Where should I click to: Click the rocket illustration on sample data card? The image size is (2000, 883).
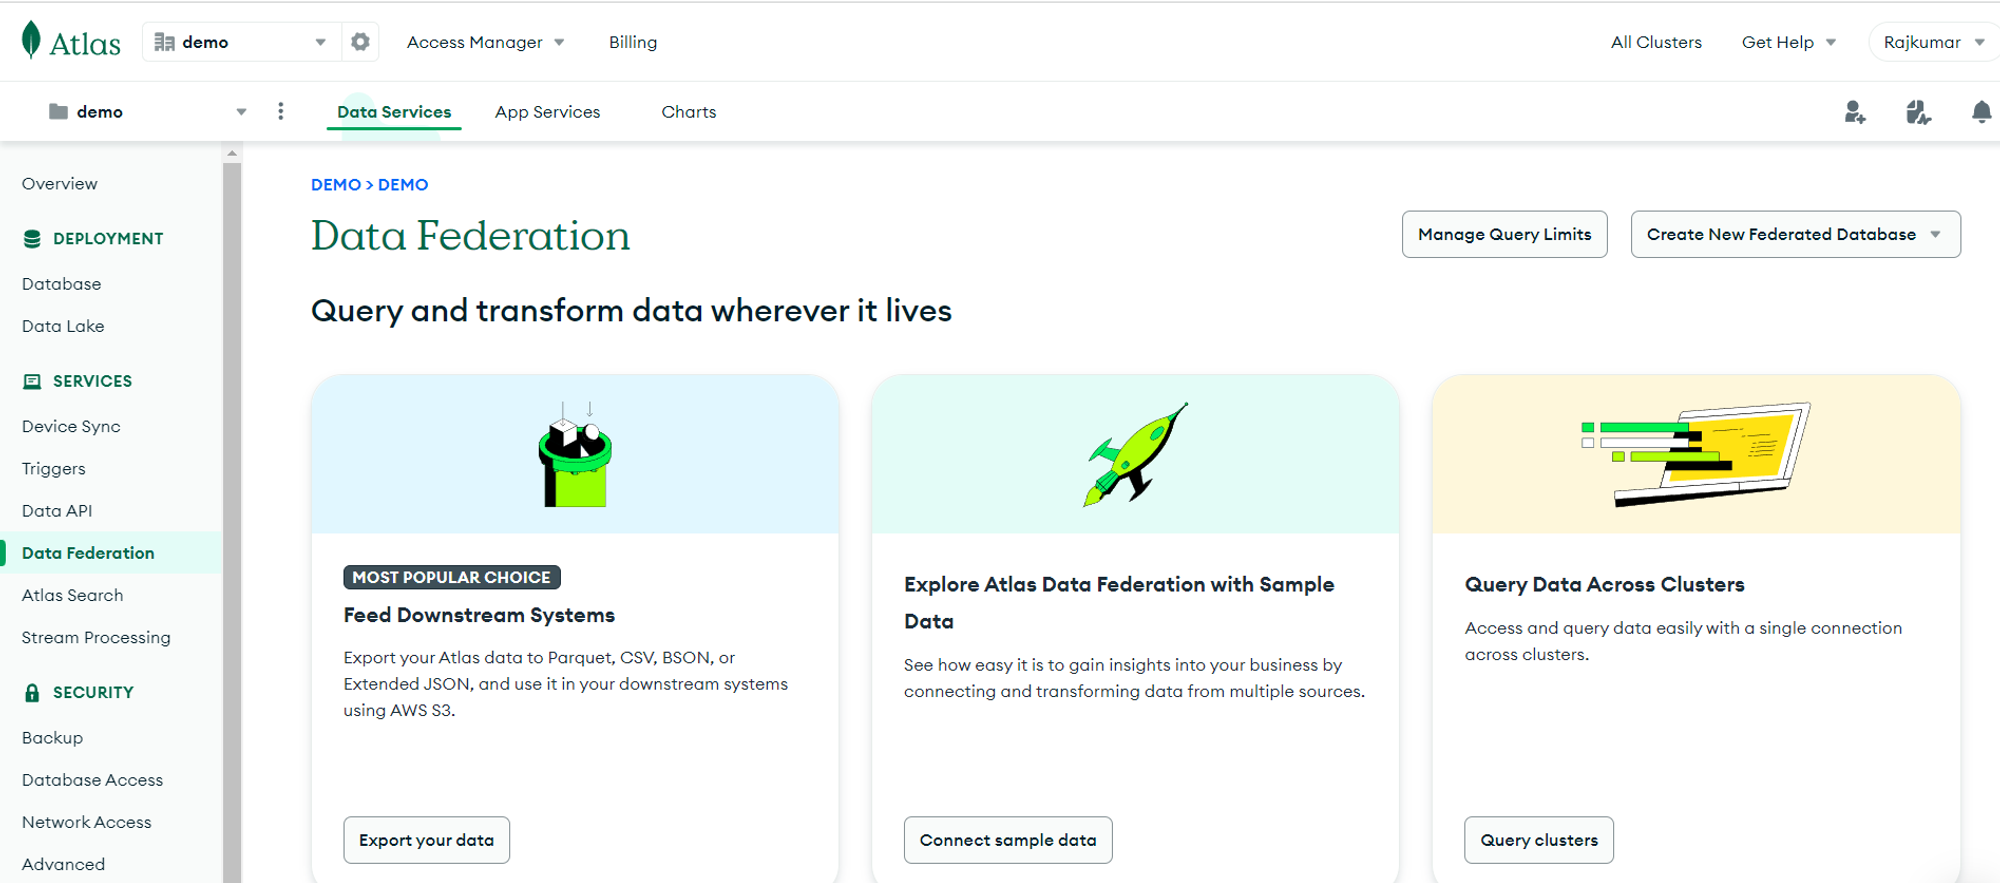click(x=1135, y=455)
